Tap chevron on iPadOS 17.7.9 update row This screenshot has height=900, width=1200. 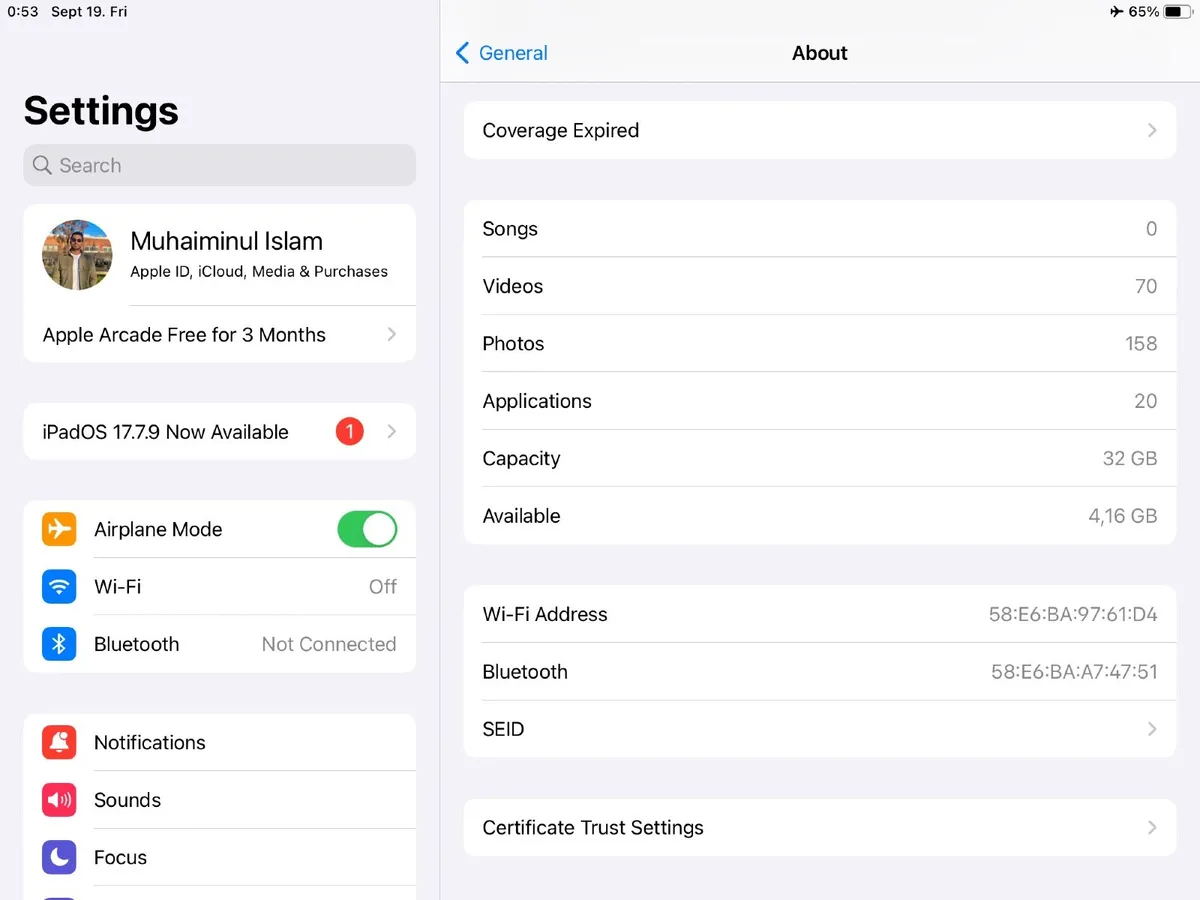coord(392,432)
